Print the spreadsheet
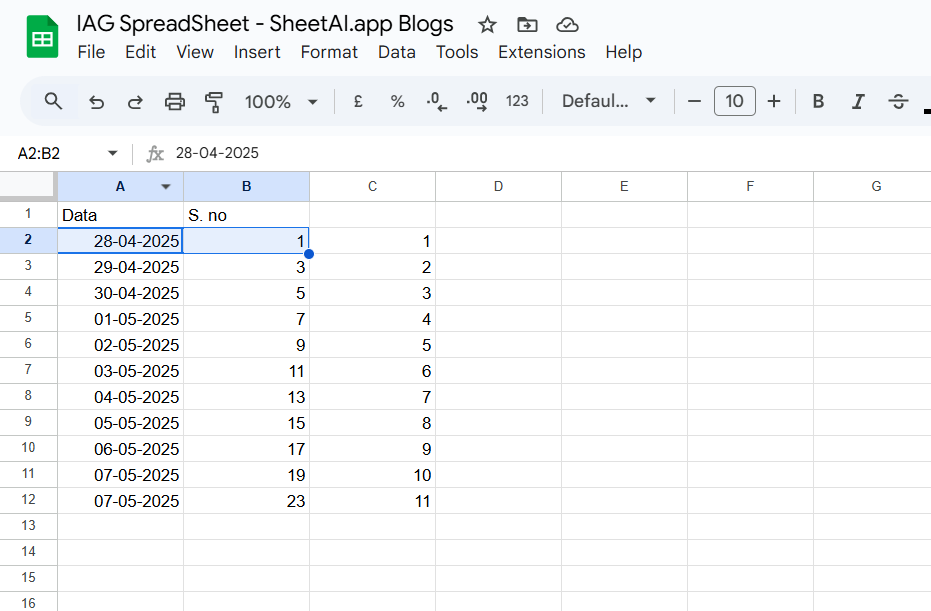Screen dimensions: 931x611 (x=175, y=102)
